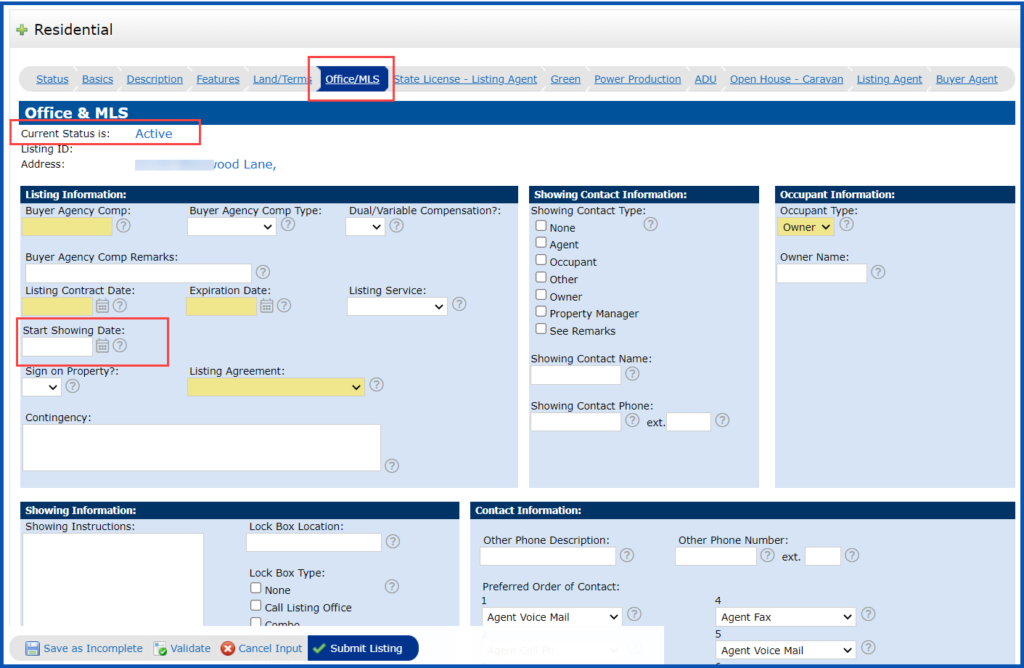Click the Submit Listing button
Screen dimensions: 1024x668
(x=363, y=648)
